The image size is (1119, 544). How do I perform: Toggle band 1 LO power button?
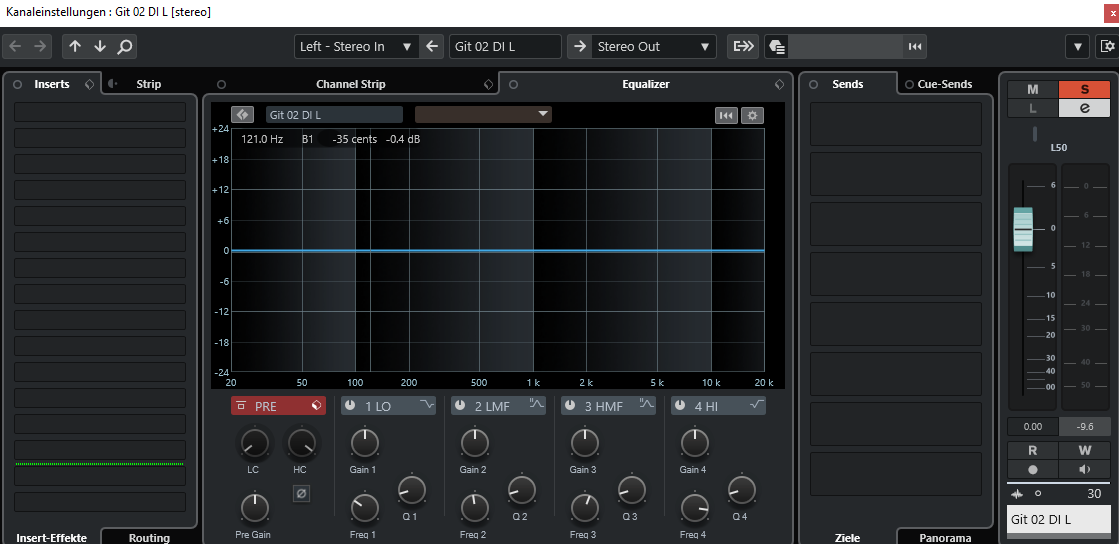click(350, 405)
